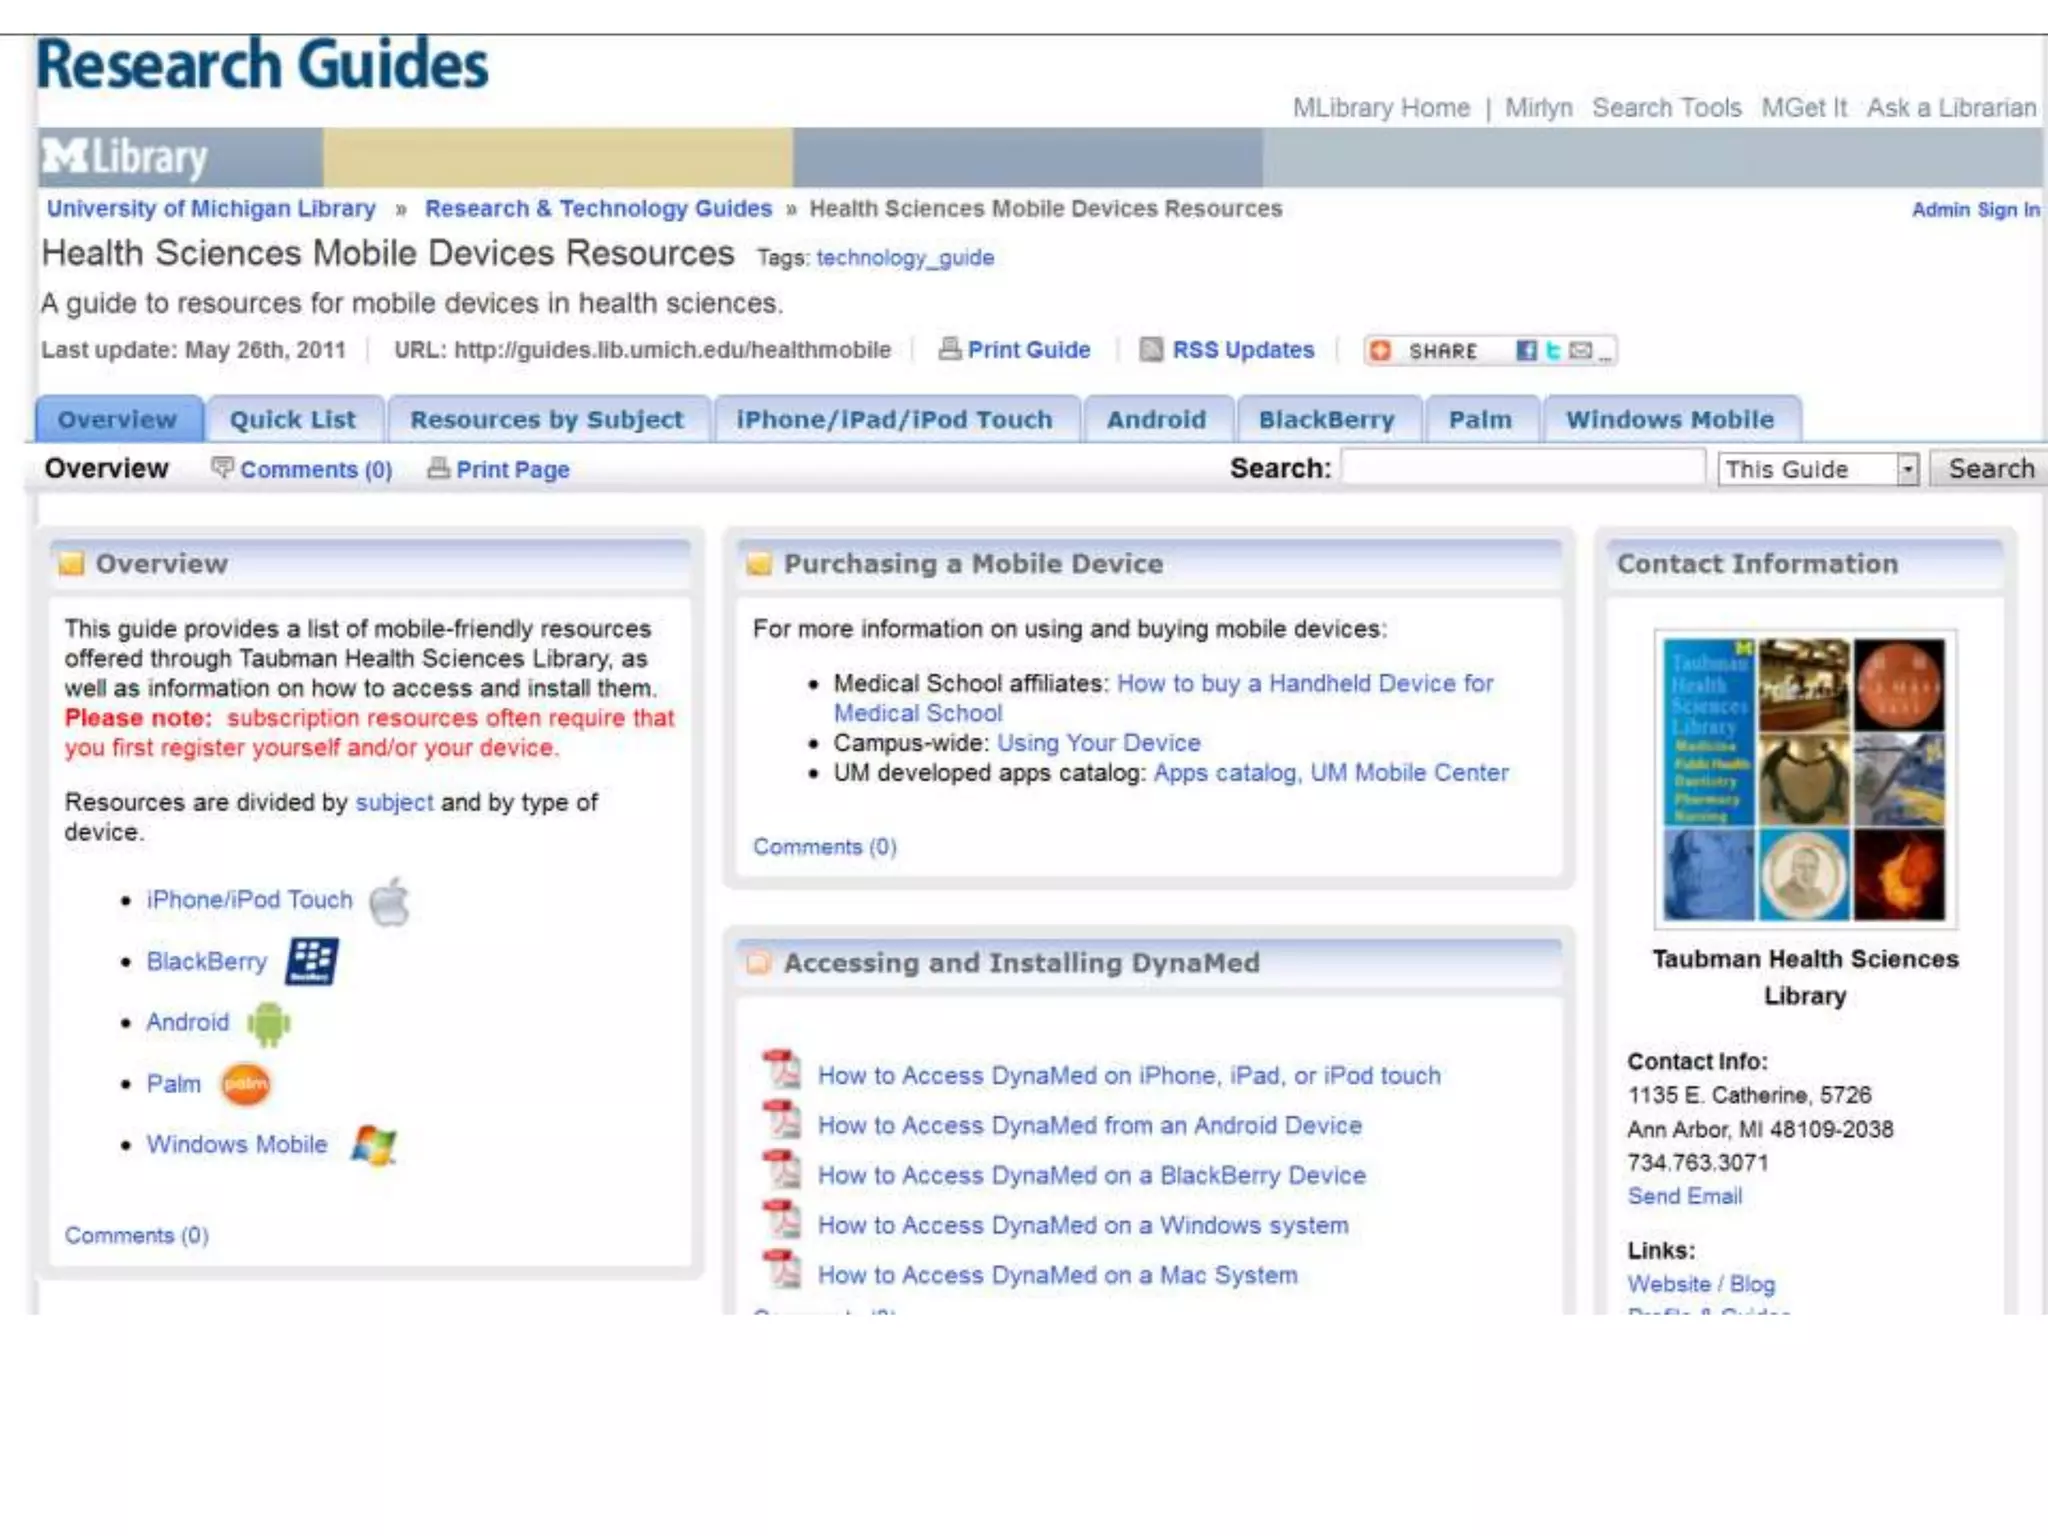This screenshot has width=2048, height=1536.
Task: Click the Send Email link
Action: coord(1684,1196)
